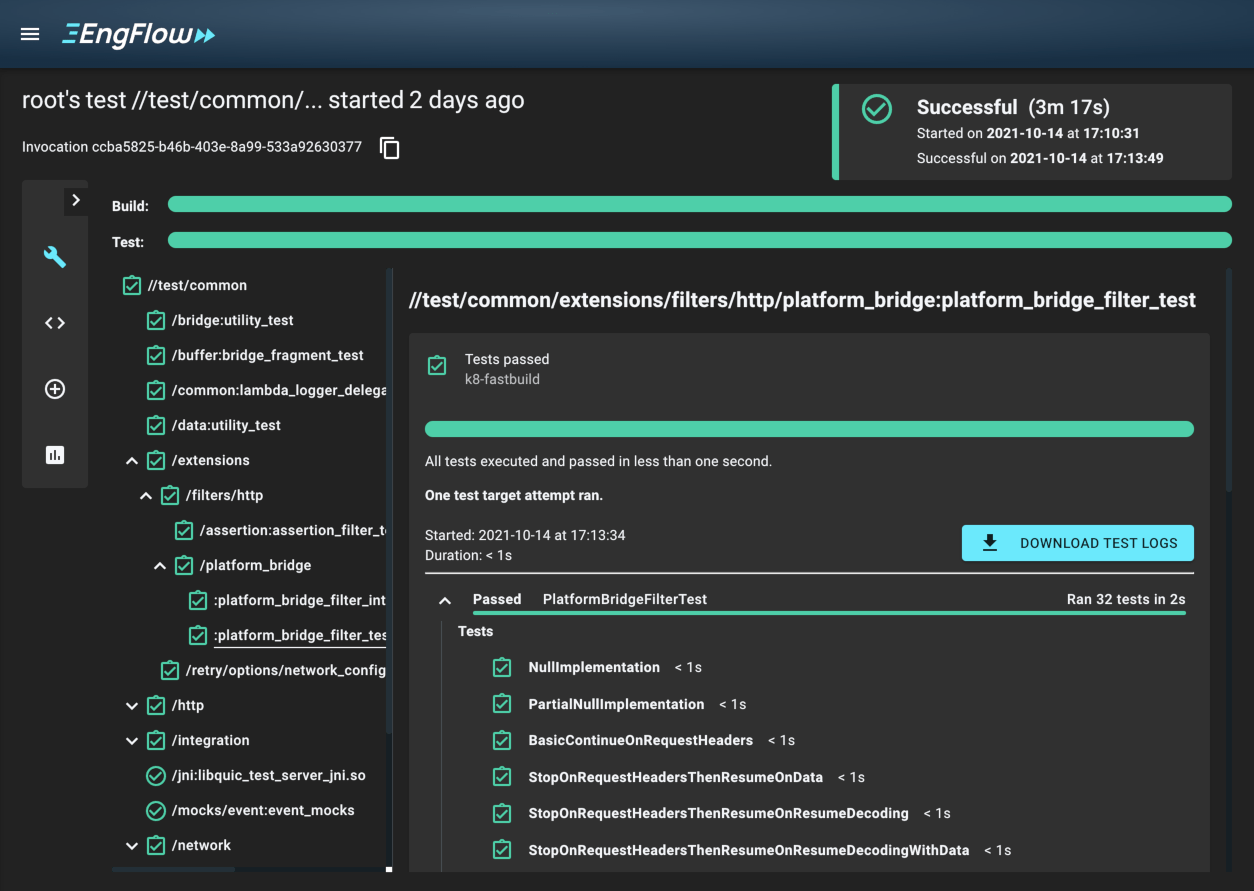The height and width of the screenshot is (891, 1254).
Task: Expand the /http tree node
Action: tap(131, 705)
